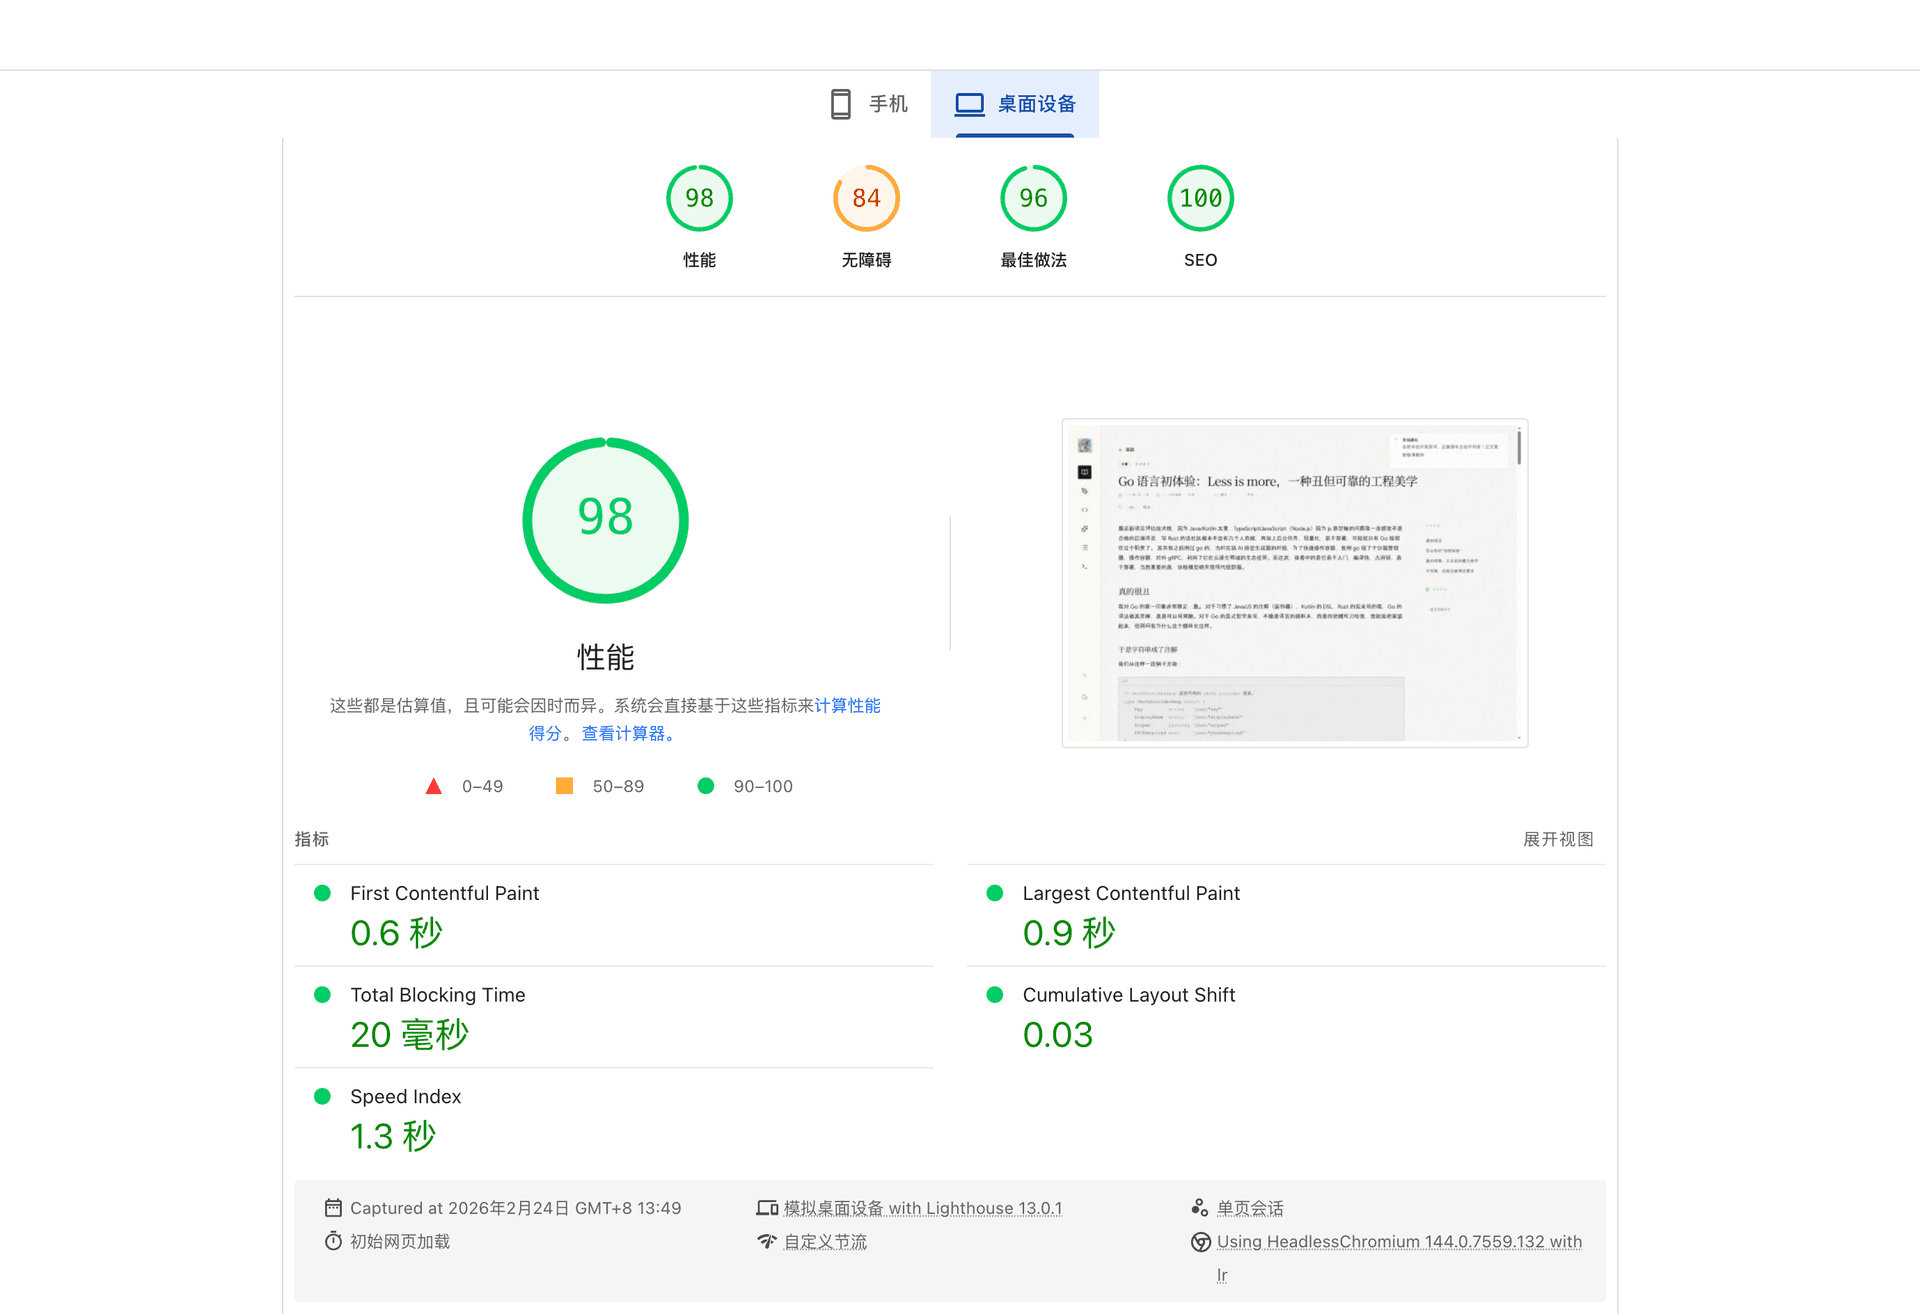Click the HeadlessChromium version info
Image resolution: width=1920 pixels, height=1314 pixels.
[1398, 1241]
